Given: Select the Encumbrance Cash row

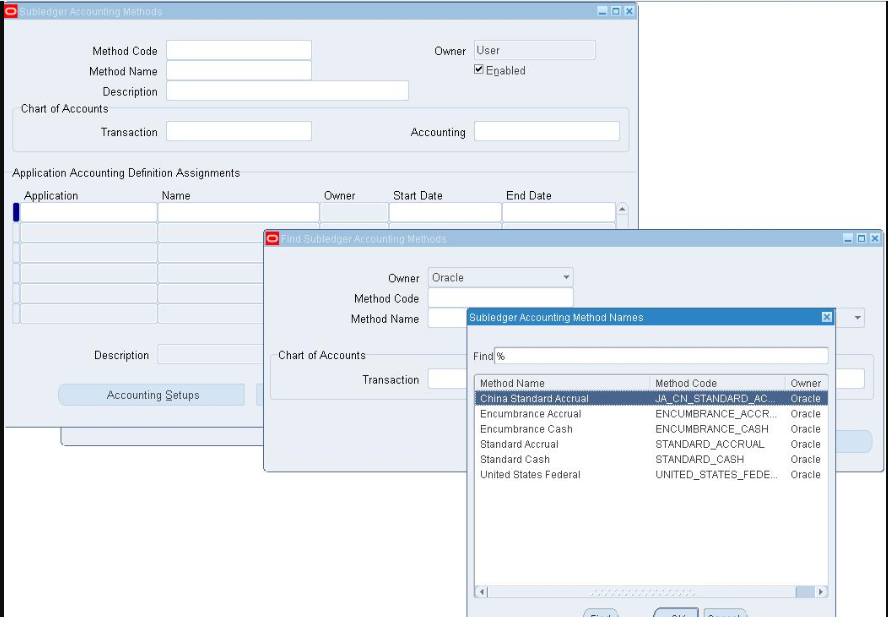Looking at the screenshot, I should click(651, 429).
